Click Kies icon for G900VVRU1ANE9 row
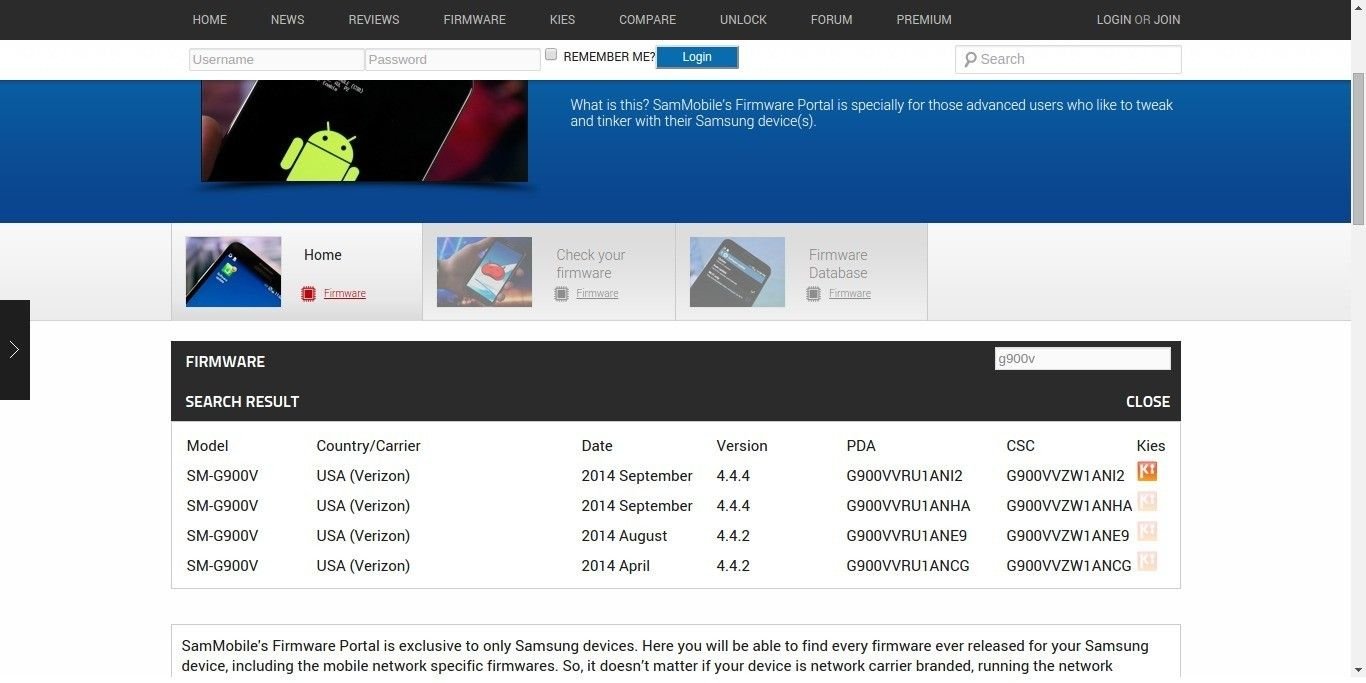 click(1147, 531)
